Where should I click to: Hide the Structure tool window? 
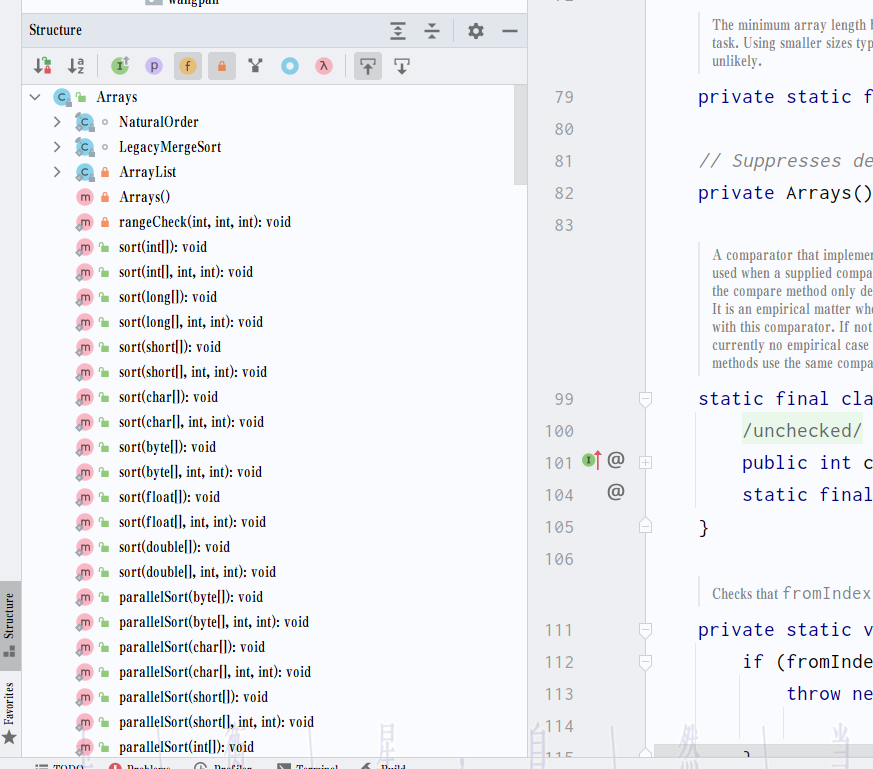point(509,31)
